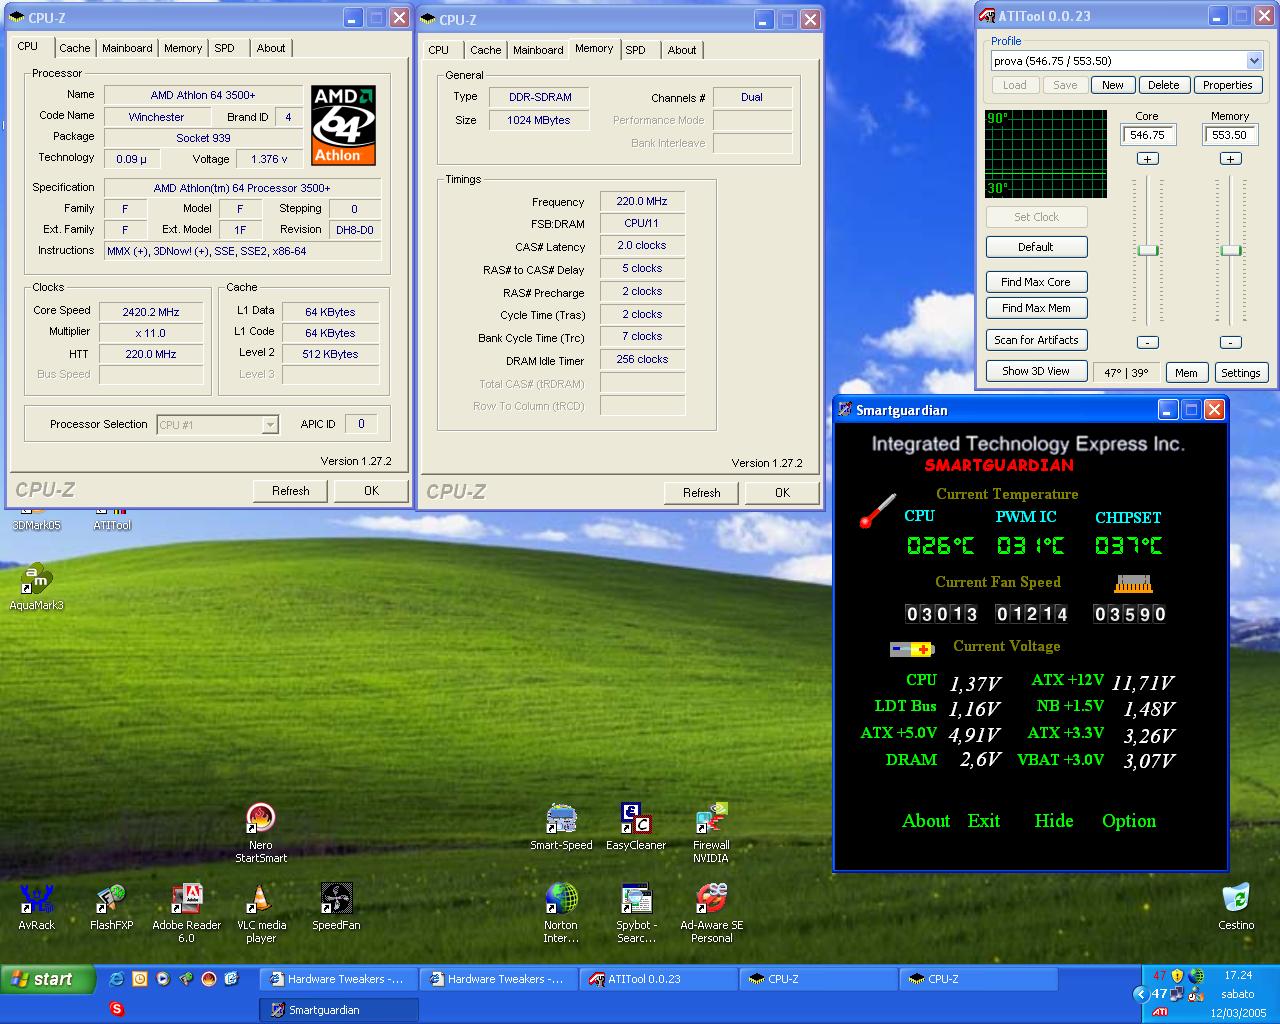Launch EasyCleaner desktop icon
The image size is (1280, 1024).
click(635, 827)
